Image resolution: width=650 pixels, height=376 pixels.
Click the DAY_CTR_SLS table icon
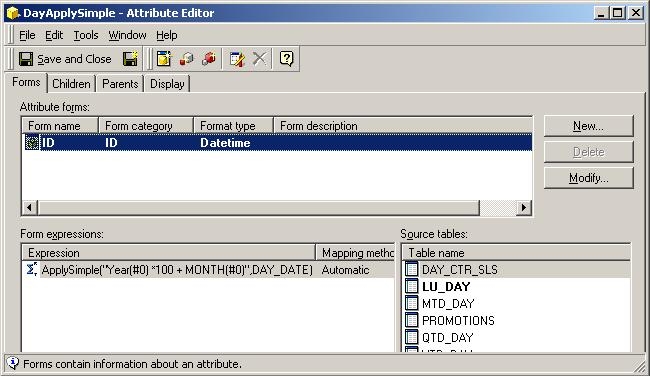click(412, 269)
